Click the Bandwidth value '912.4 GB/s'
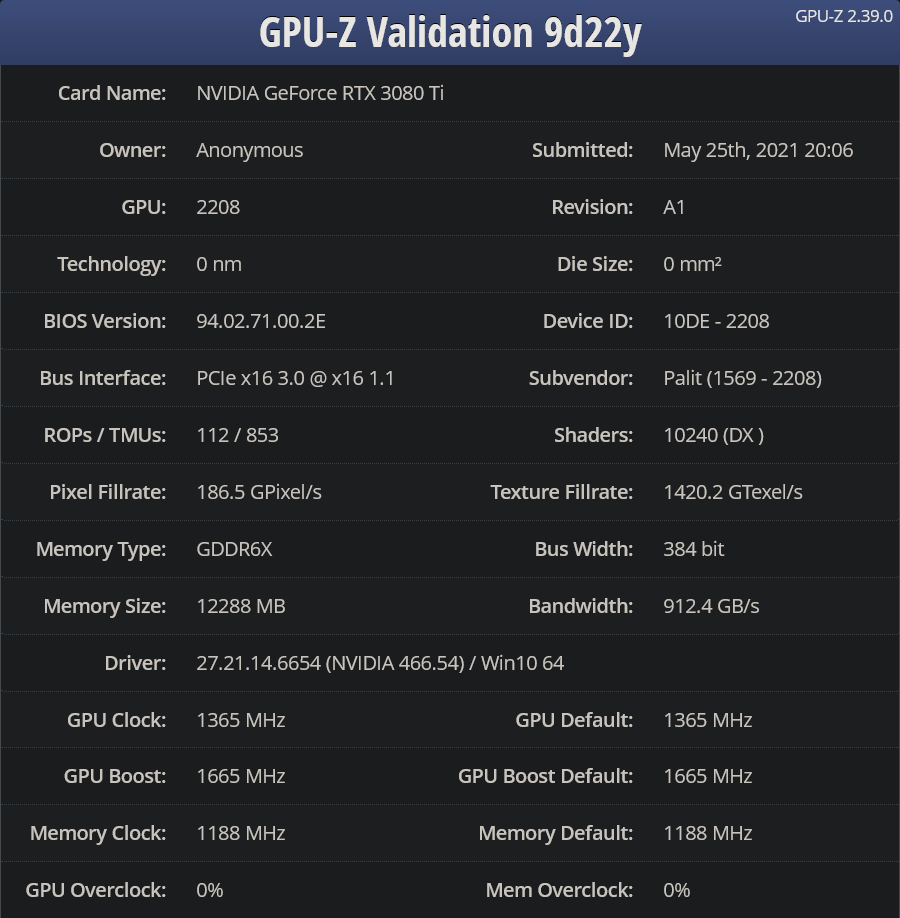Viewport: 900px width, 918px height. tap(711, 606)
